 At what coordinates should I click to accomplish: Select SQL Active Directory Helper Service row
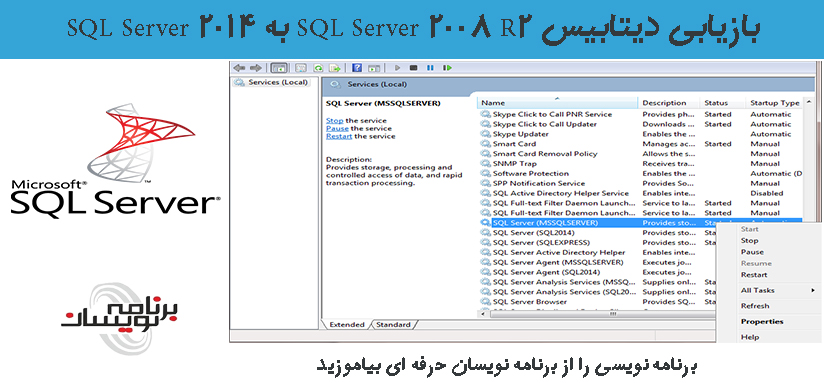(x=560, y=193)
